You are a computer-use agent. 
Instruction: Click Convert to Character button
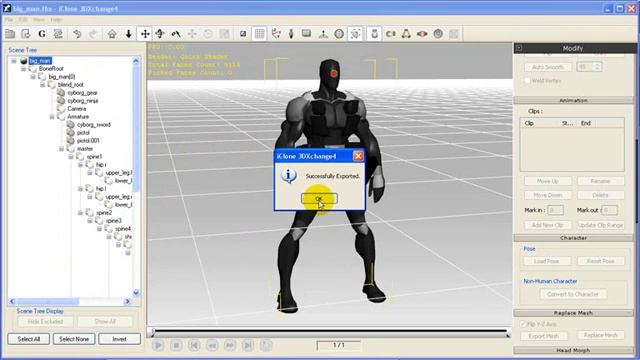[573, 294]
